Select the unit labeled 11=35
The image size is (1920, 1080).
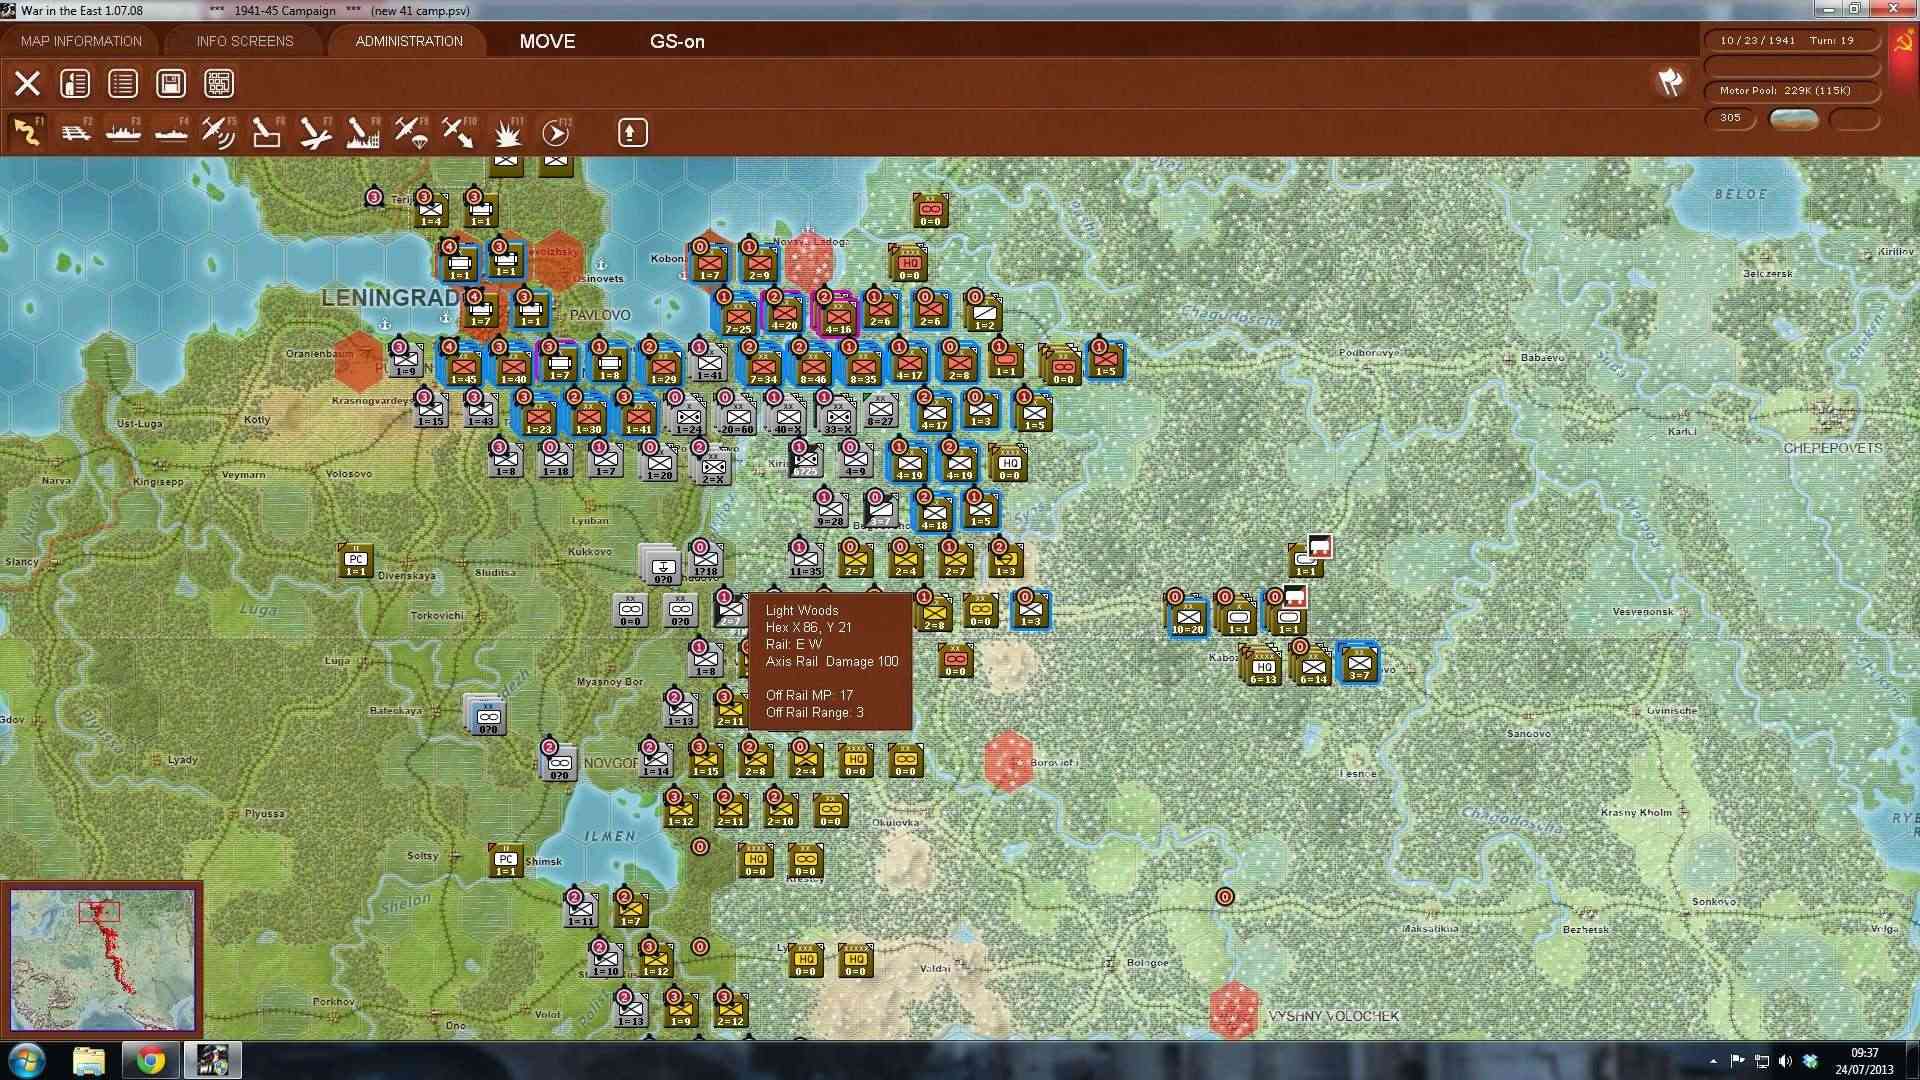pyautogui.click(x=805, y=561)
